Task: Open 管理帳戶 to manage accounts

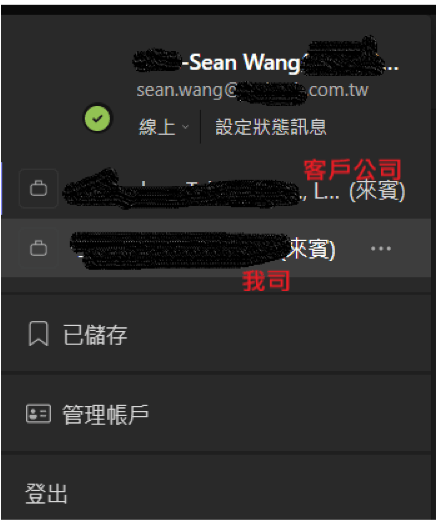Action: pyautogui.click(x=217, y=414)
